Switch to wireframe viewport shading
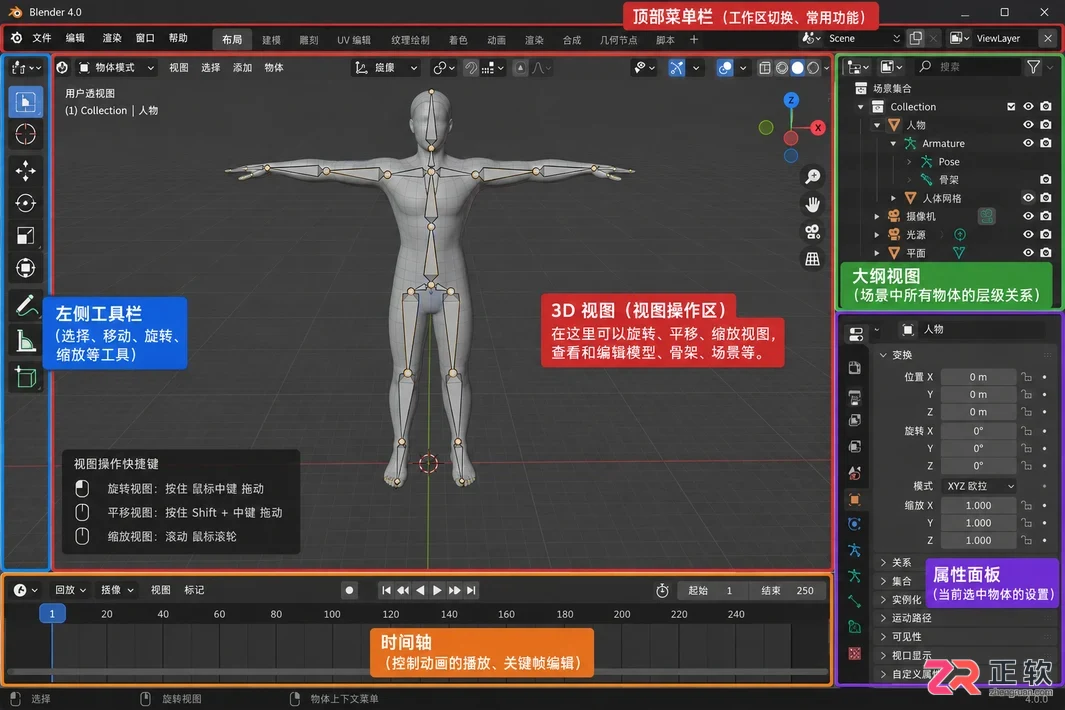 782,68
